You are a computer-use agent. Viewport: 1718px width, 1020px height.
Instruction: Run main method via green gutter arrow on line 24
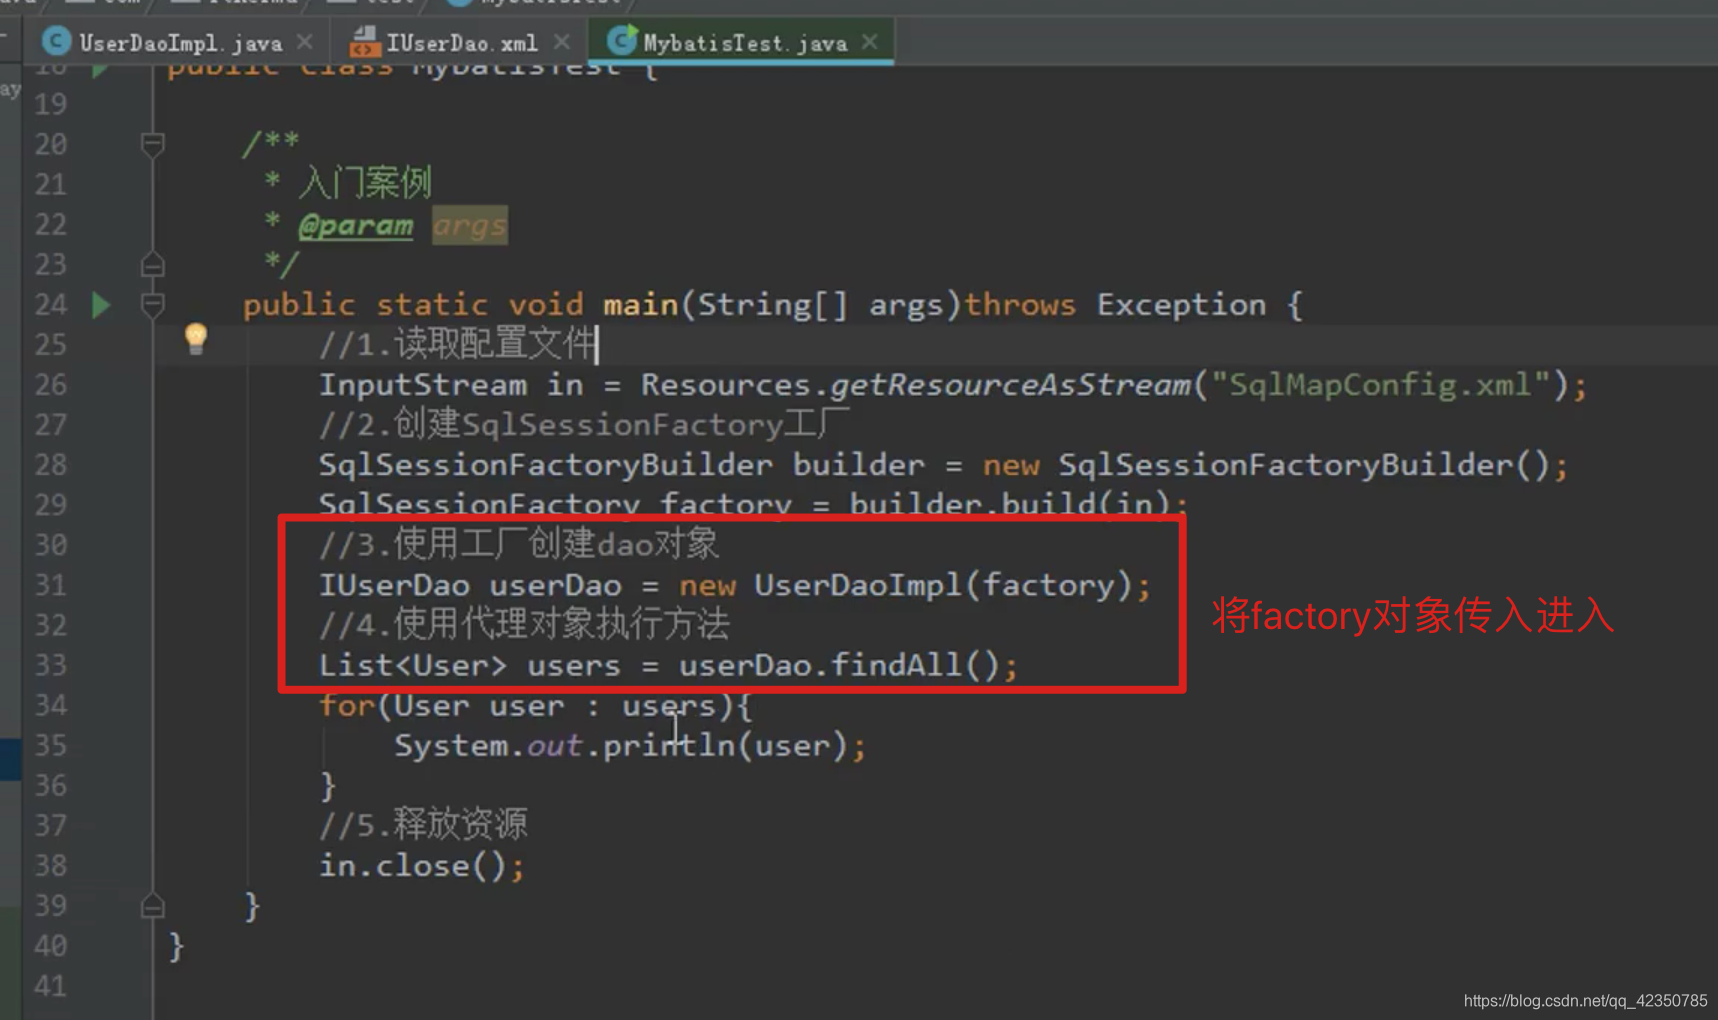point(101,304)
